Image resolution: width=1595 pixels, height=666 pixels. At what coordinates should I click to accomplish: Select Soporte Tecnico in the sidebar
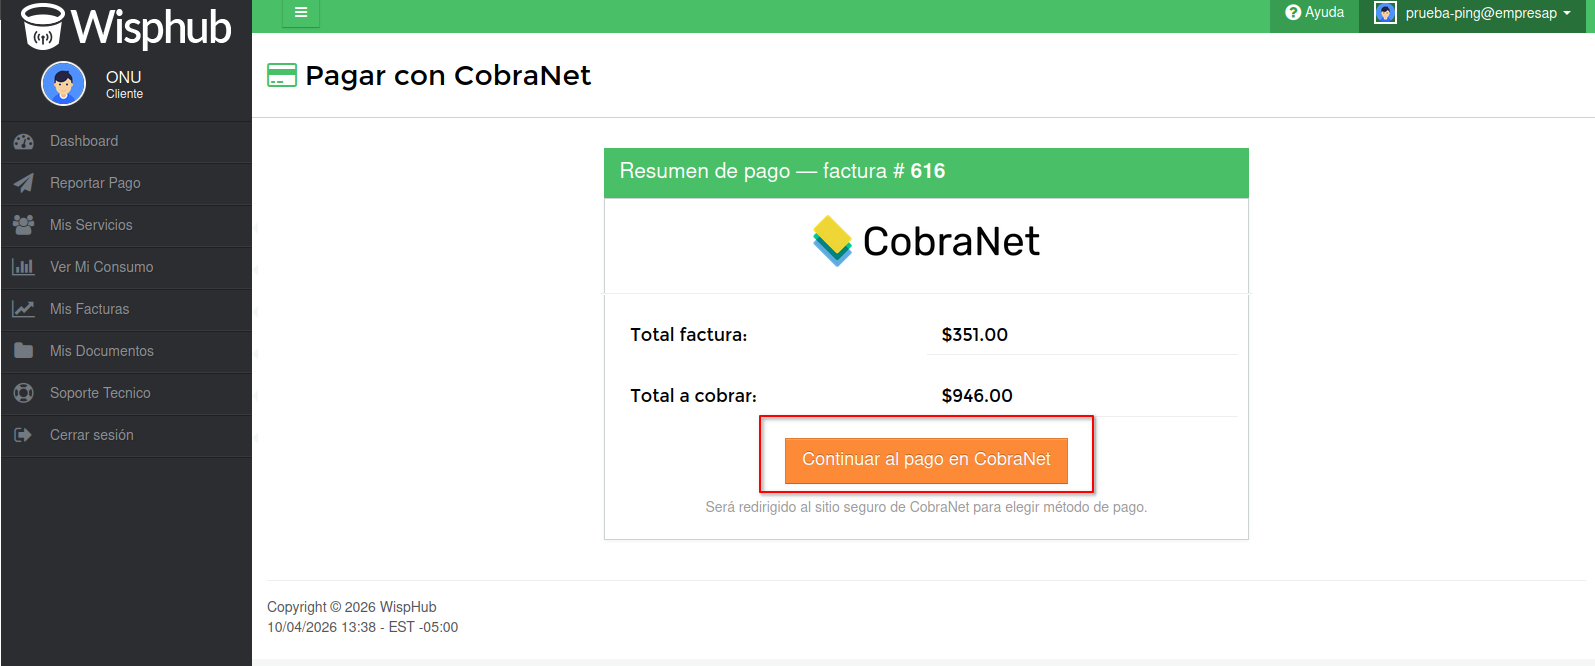point(100,393)
